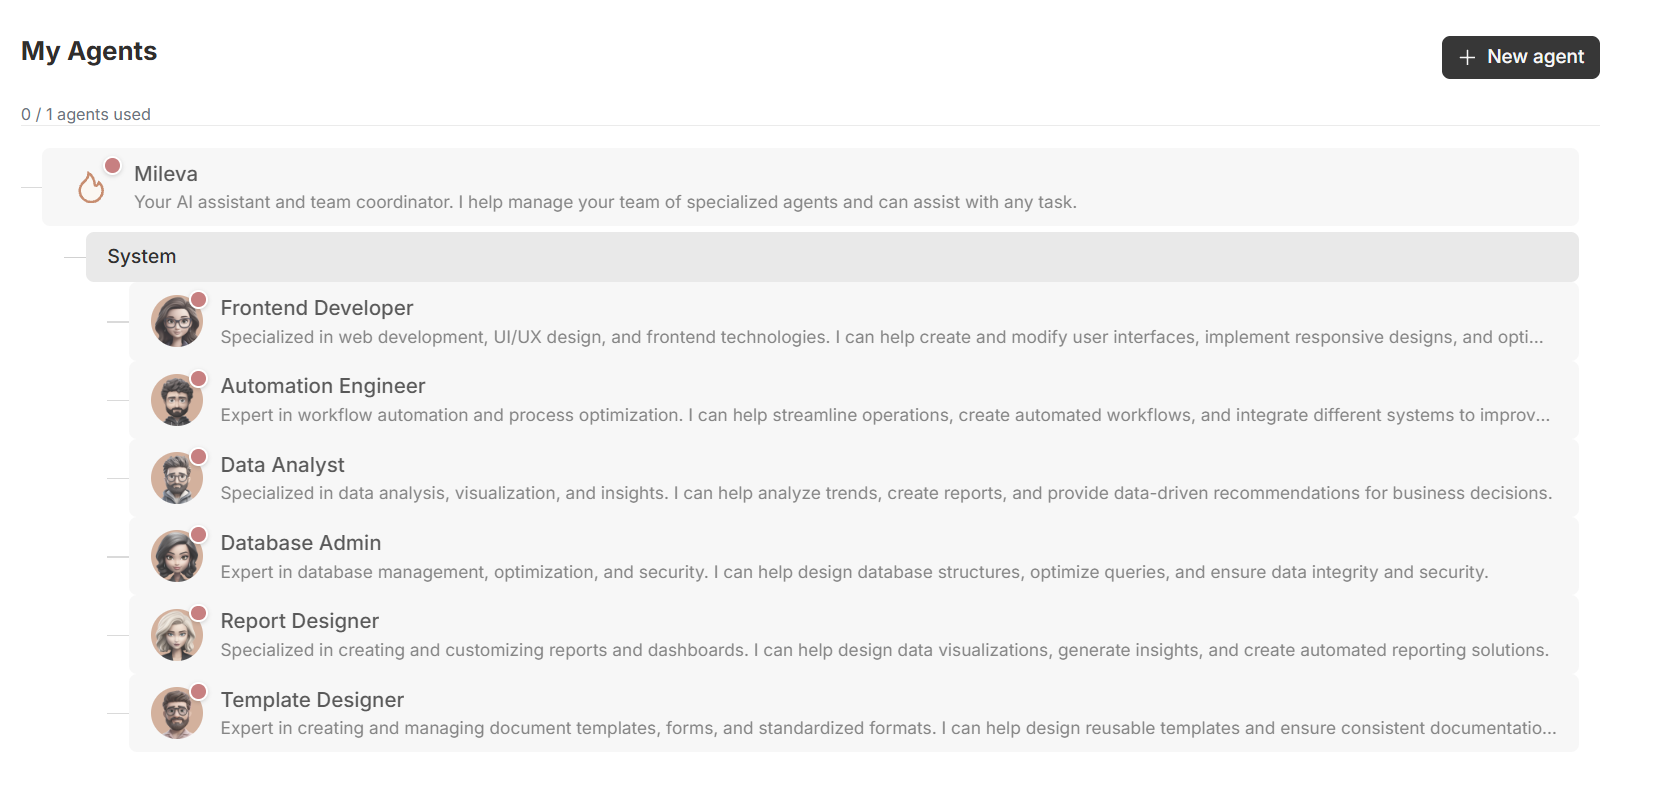Click the Template Designer avatar
Image resolution: width=1663 pixels, height=808 pixels.
click(177, 713)
